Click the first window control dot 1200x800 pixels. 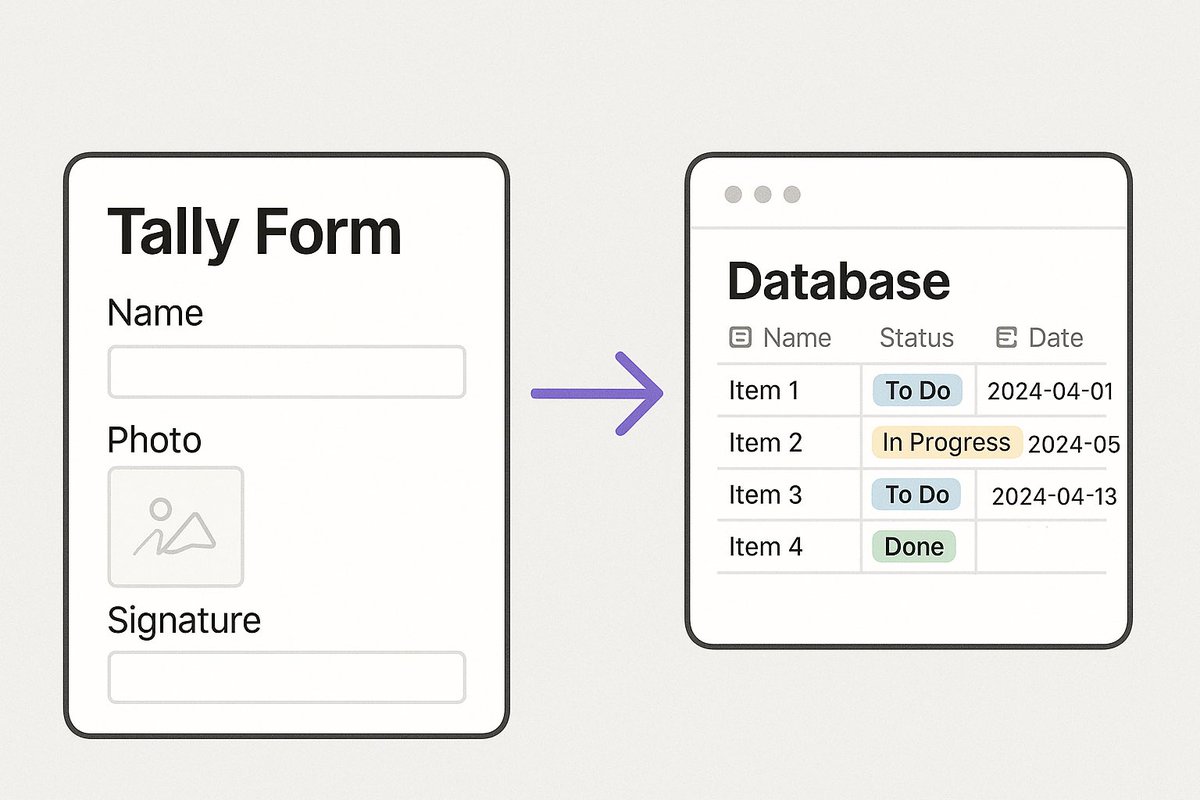pos(733,194)
